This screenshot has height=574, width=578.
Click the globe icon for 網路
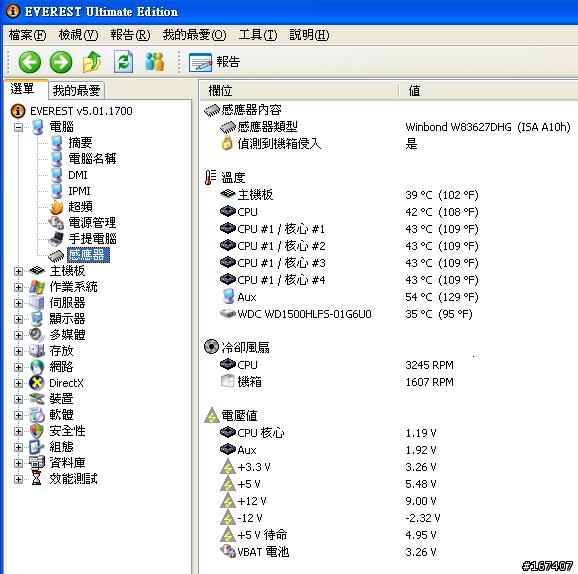pyautogui.click(x=37, y=367)
